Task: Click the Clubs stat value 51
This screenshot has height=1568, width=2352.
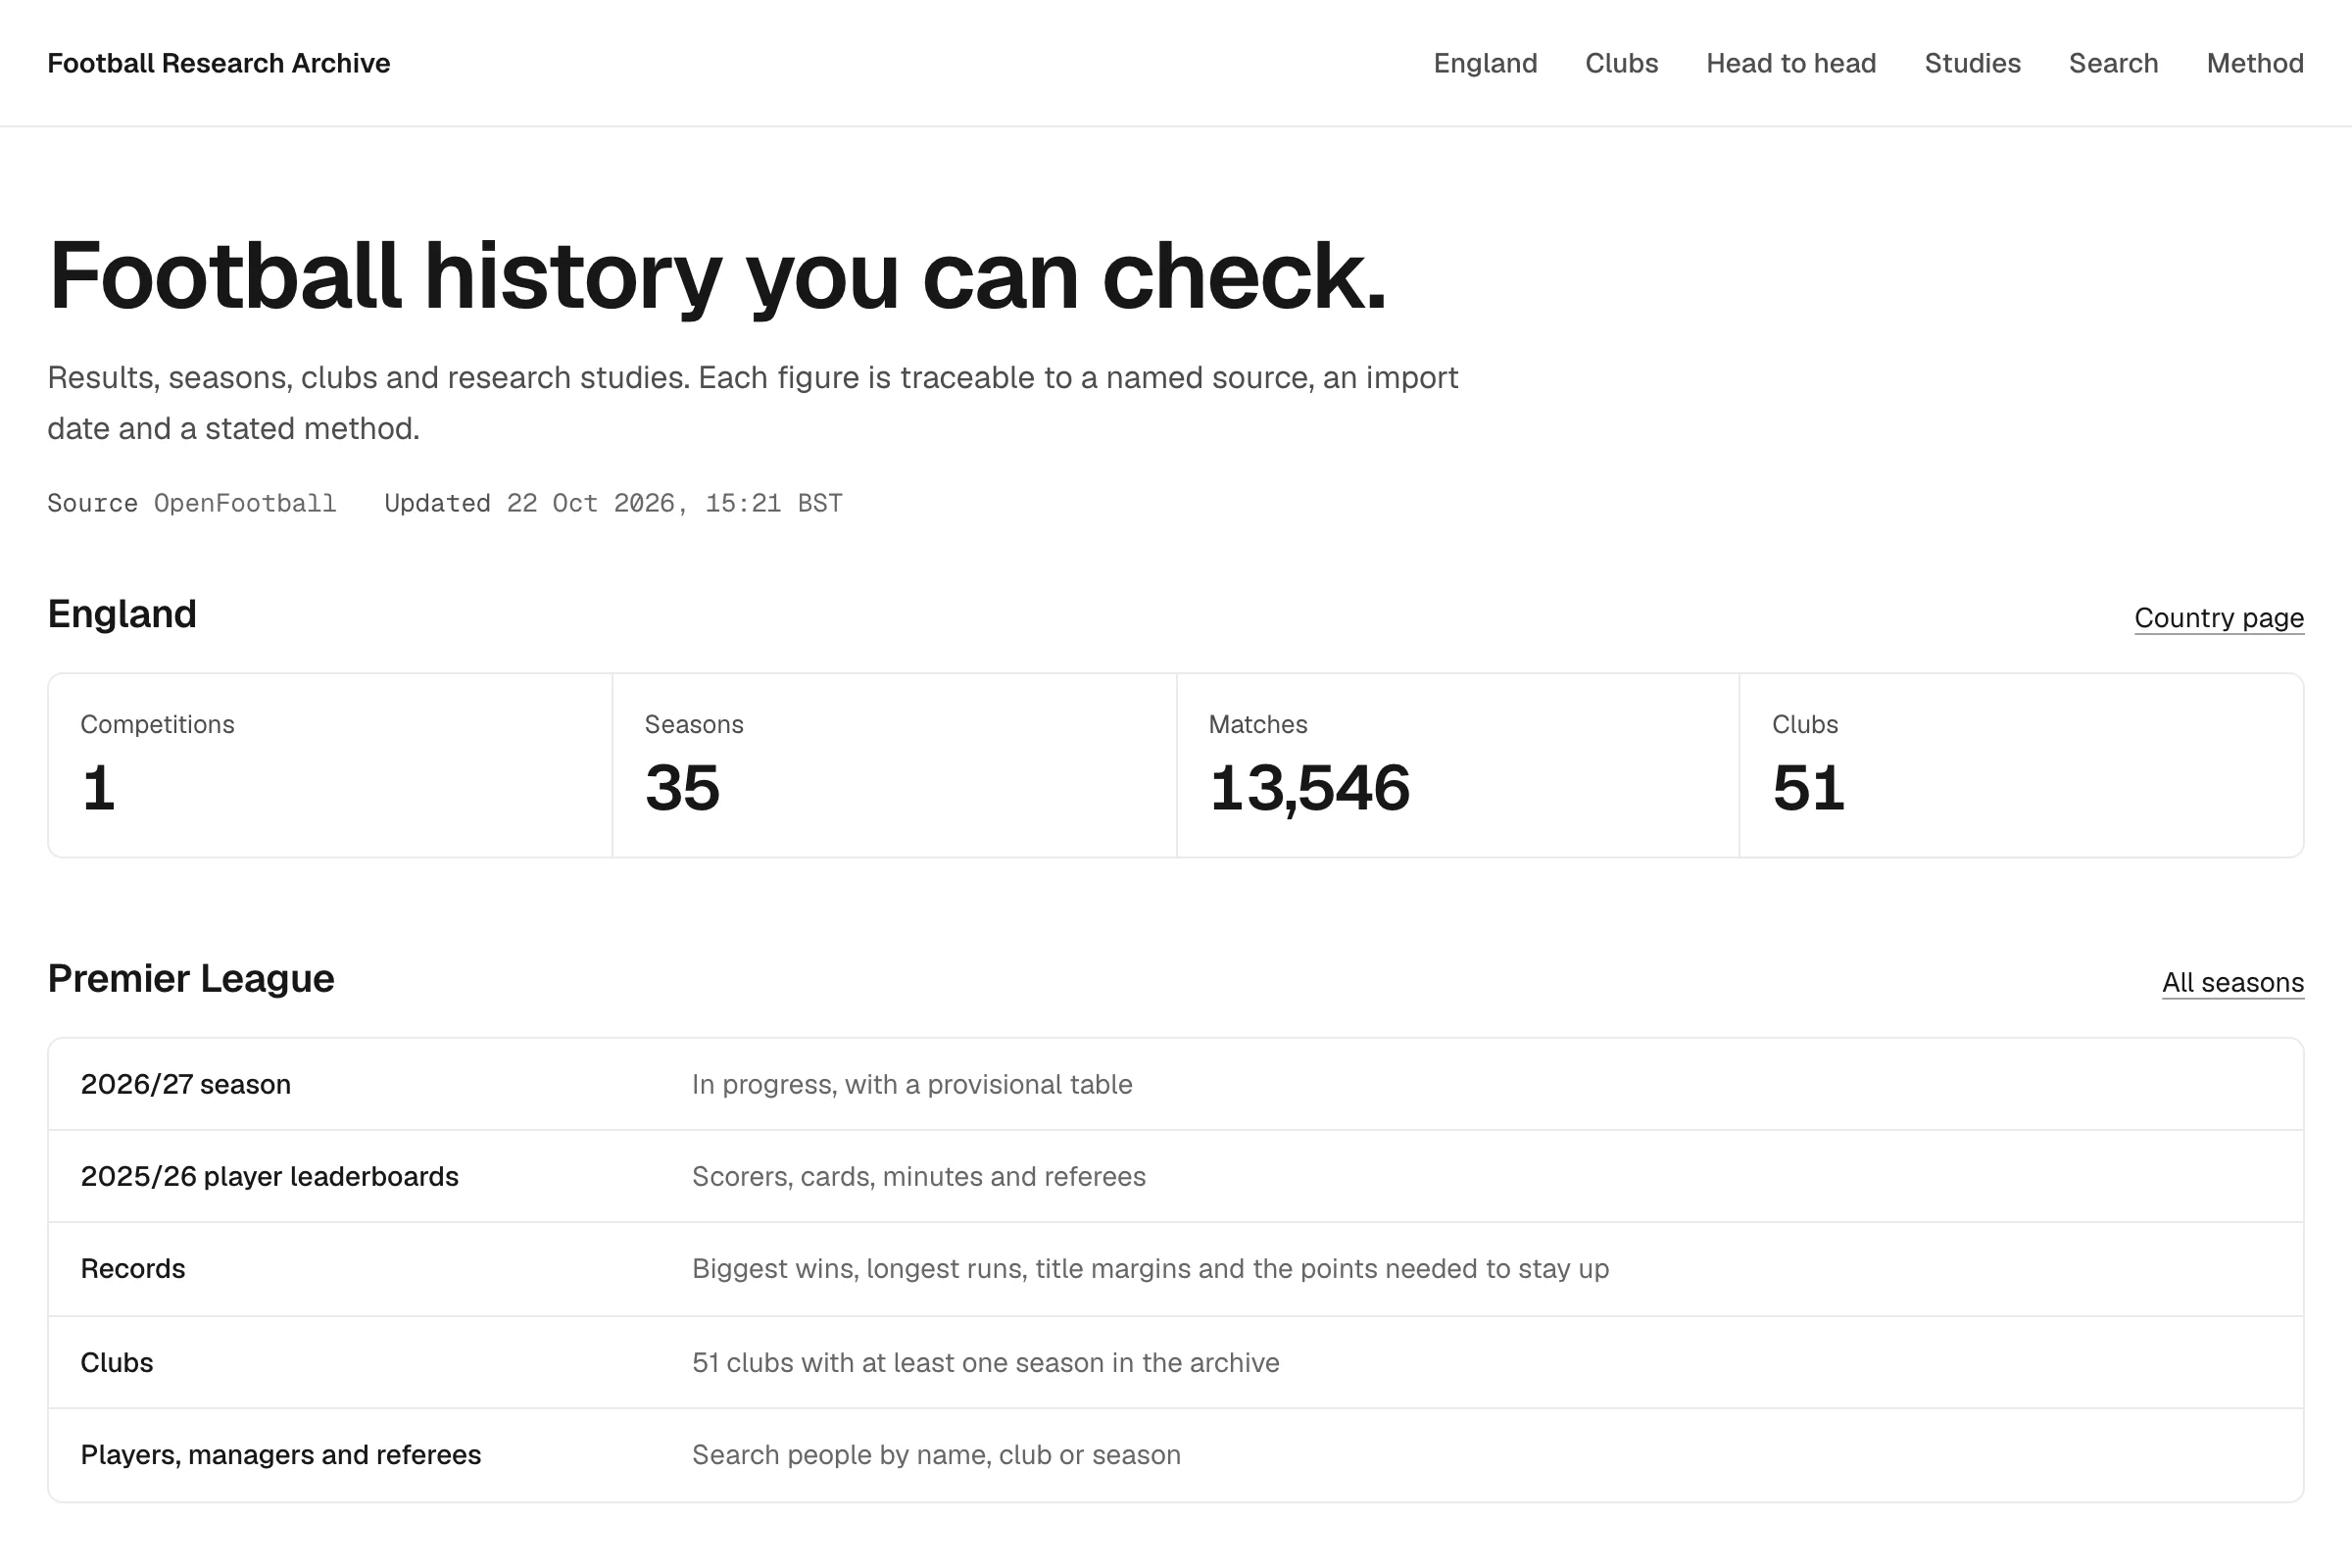Action: point(1808,788)
